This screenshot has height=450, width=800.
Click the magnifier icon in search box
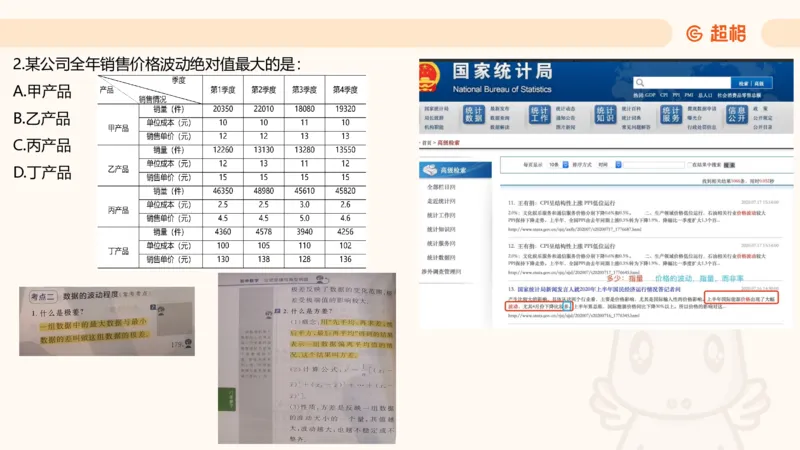tap(642, 84)
